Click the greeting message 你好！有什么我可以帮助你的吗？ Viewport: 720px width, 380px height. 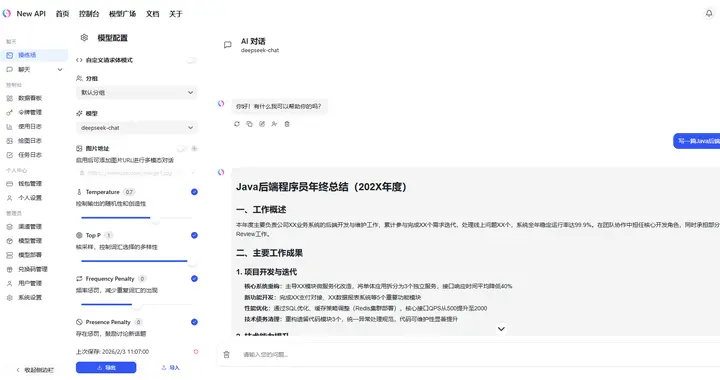tap(279, 106)
